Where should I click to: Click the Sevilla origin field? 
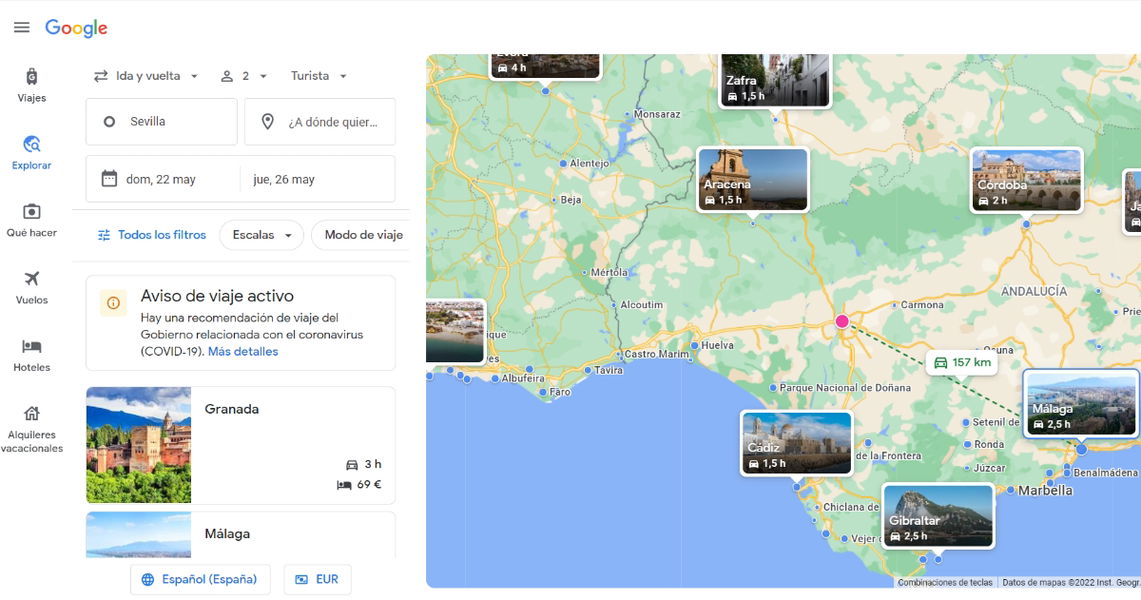pyautogui.click(x=162, y=121)
